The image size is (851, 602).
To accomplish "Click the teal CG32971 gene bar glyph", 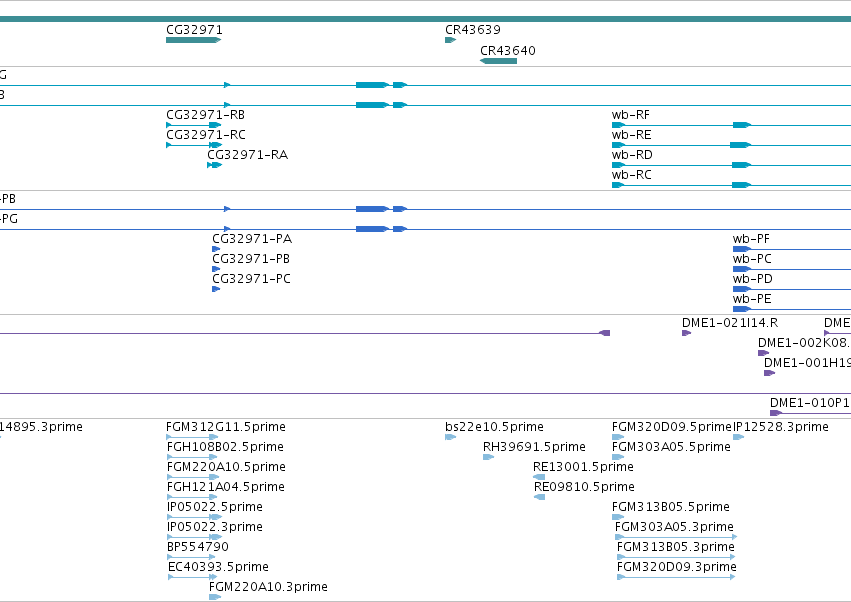I will (x=194, y=40).
